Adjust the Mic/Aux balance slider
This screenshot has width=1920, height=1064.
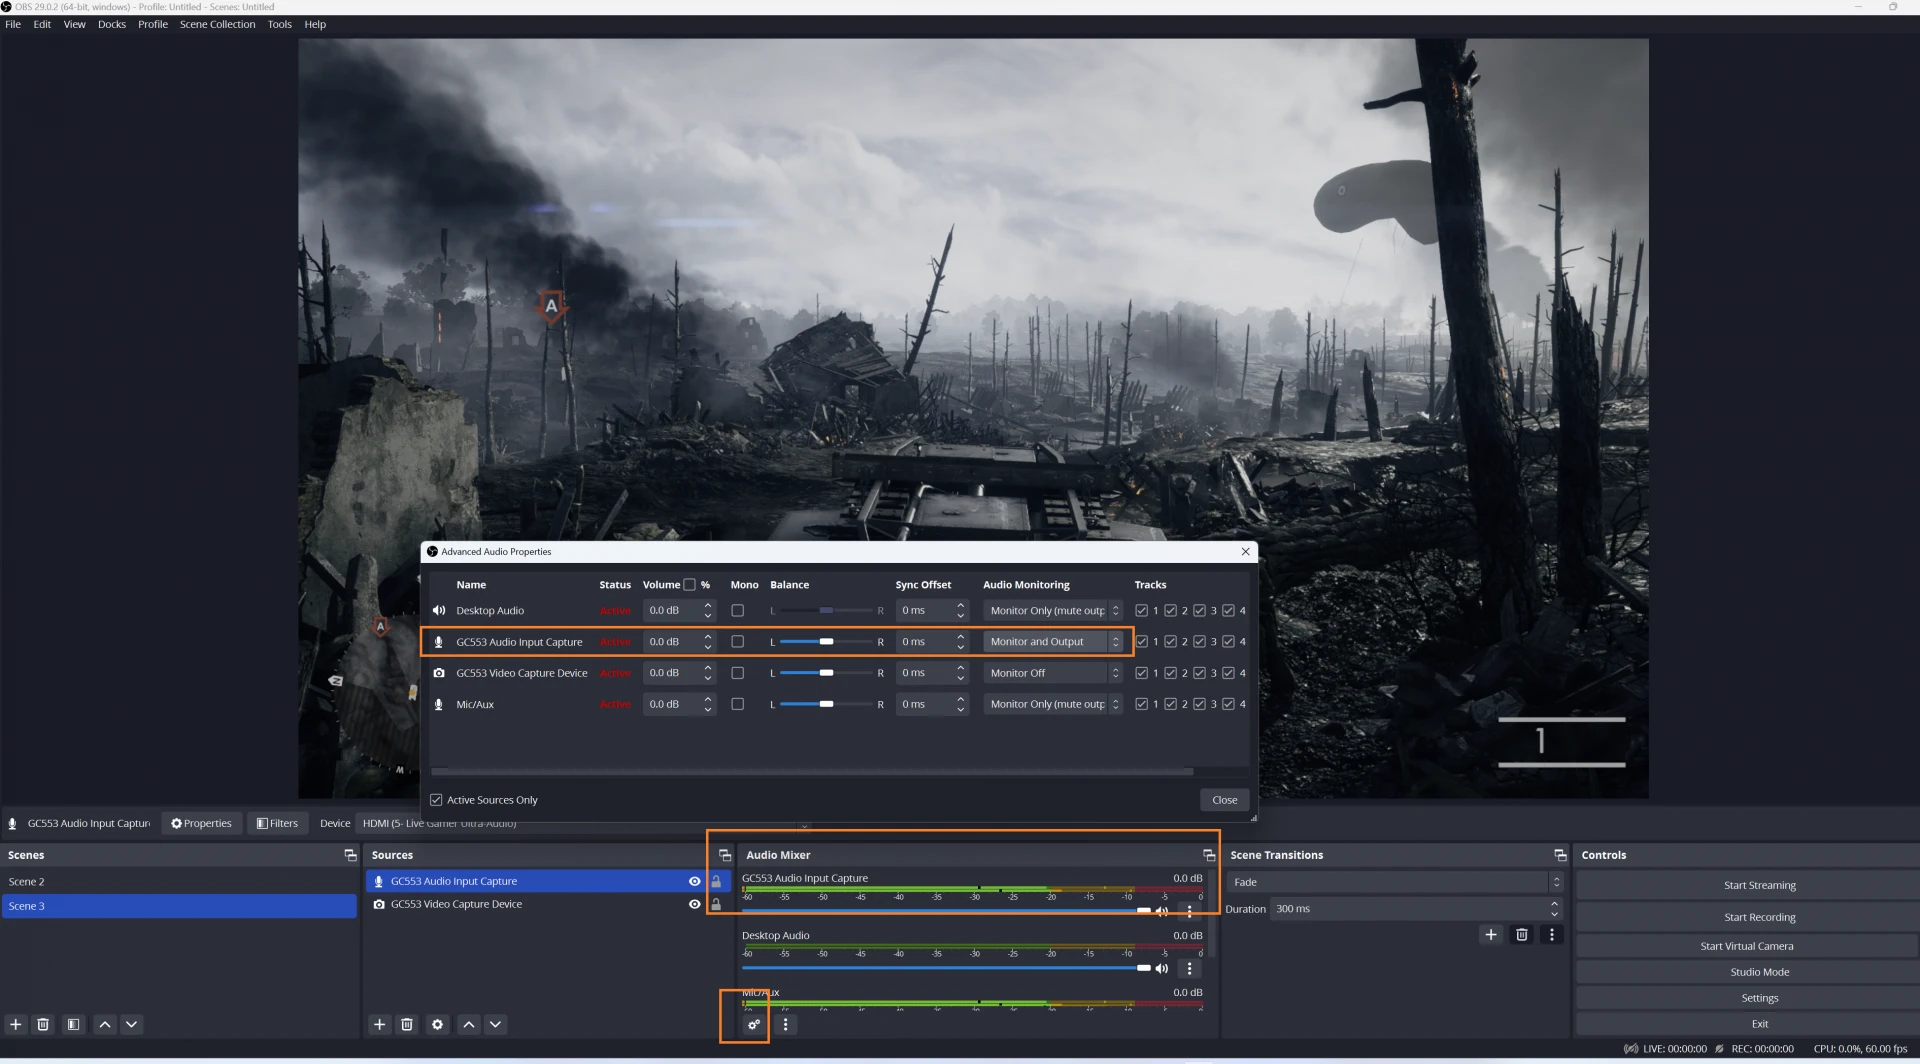pos(826,704)
